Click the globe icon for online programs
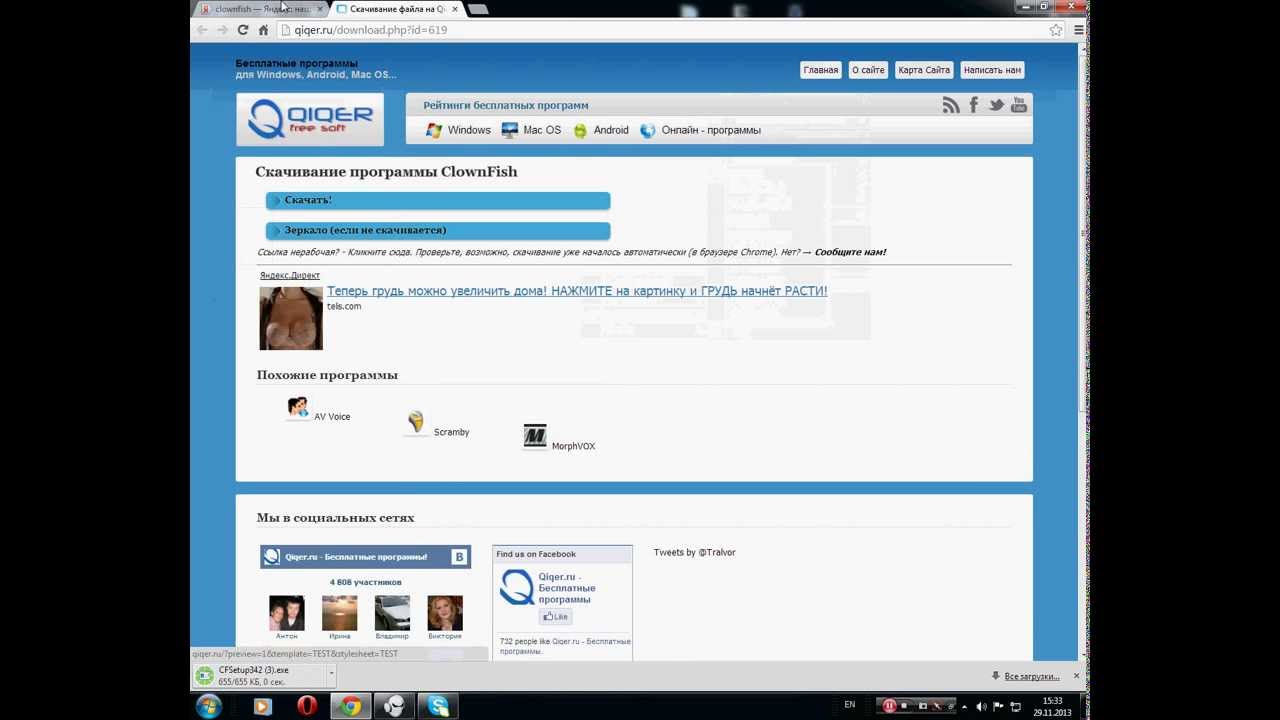Image resolution: width=1280 pixels, height=720 pixels. 648,130
